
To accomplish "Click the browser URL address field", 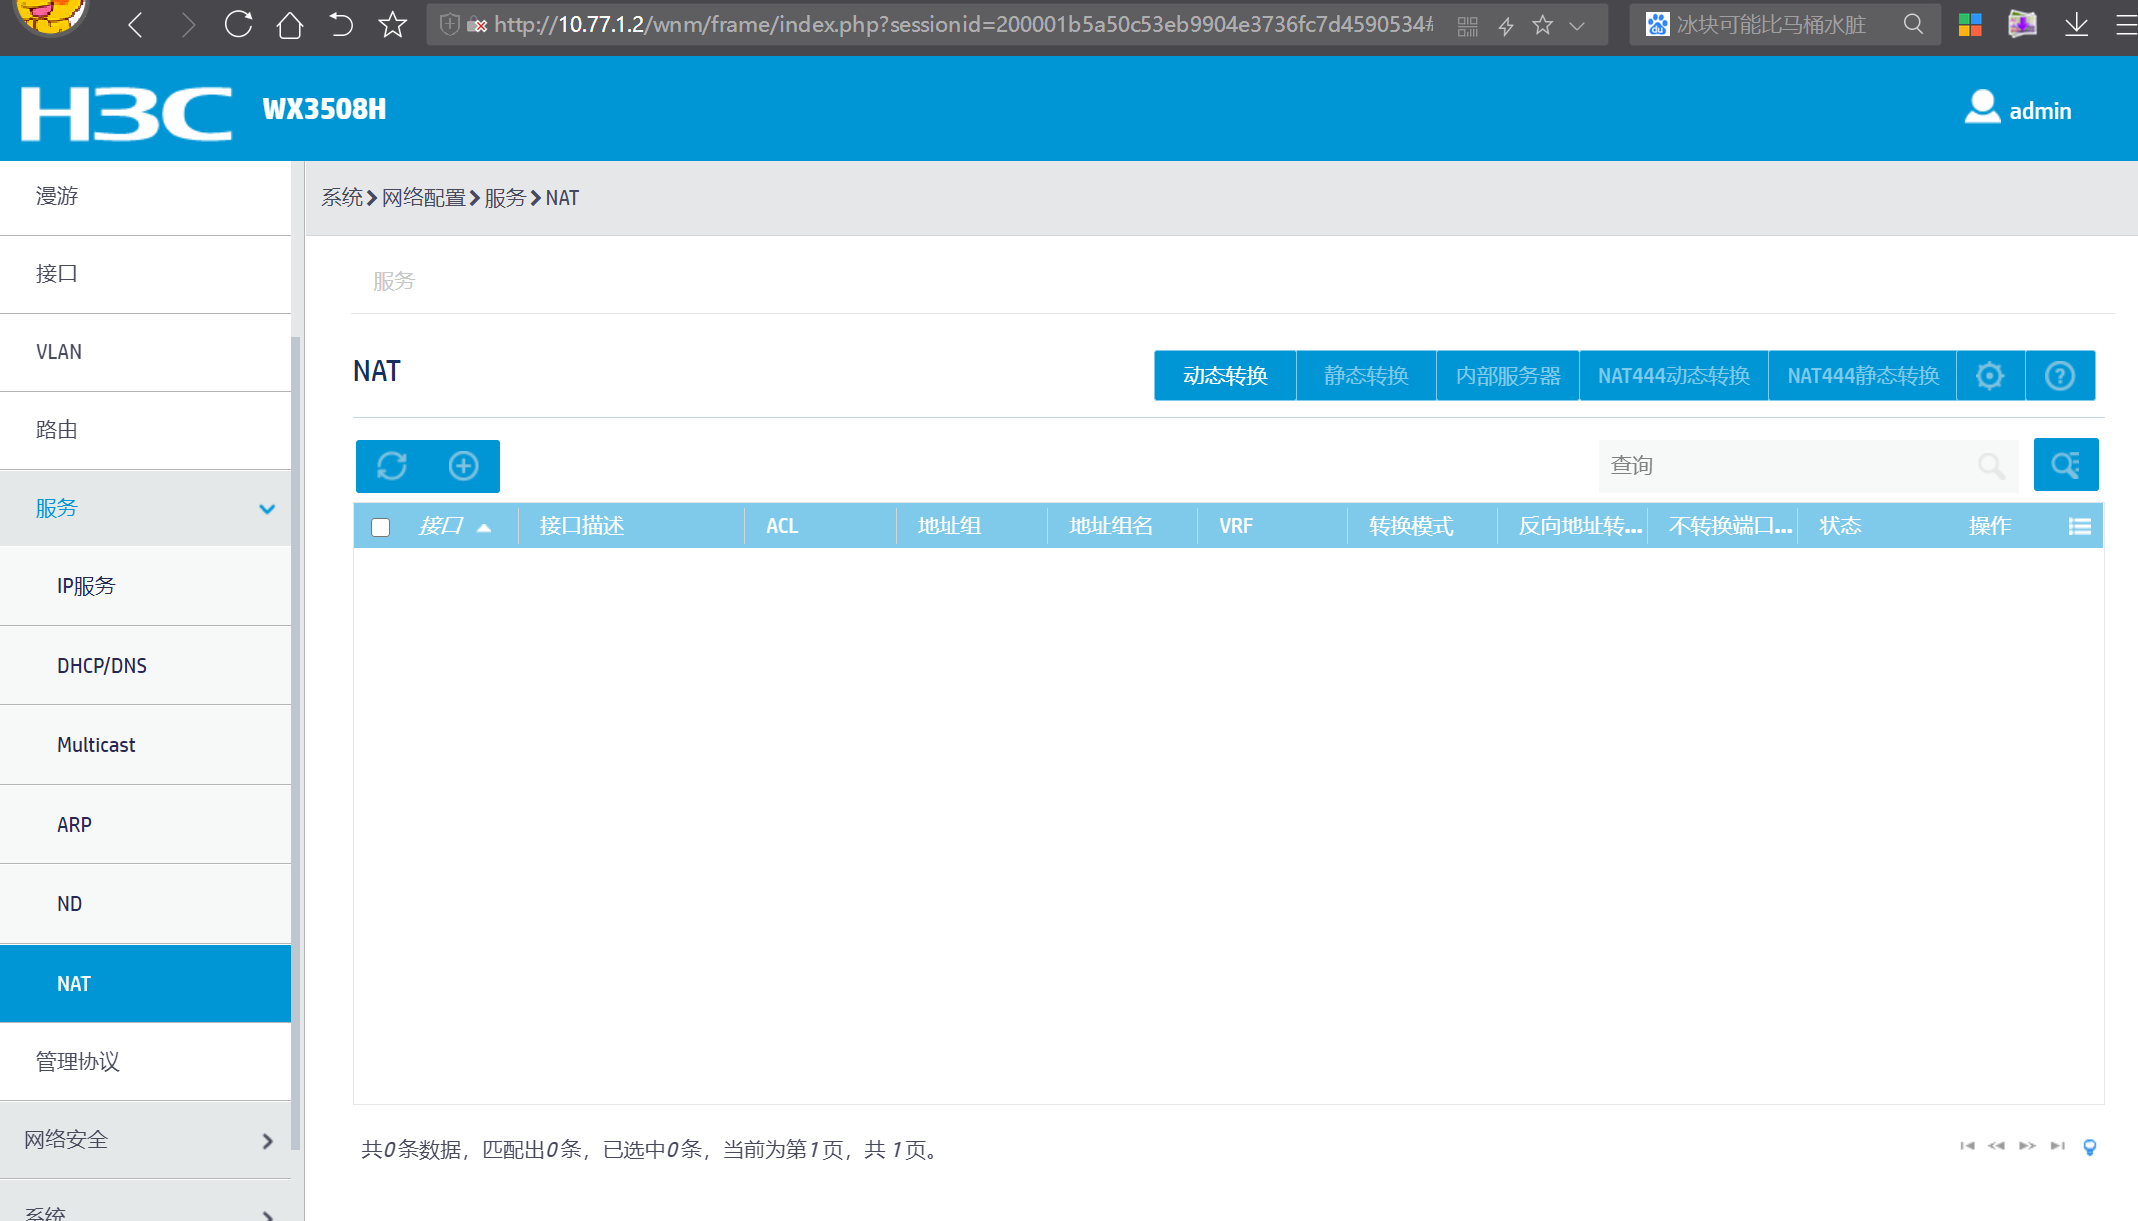I will (x=963, y=25).
